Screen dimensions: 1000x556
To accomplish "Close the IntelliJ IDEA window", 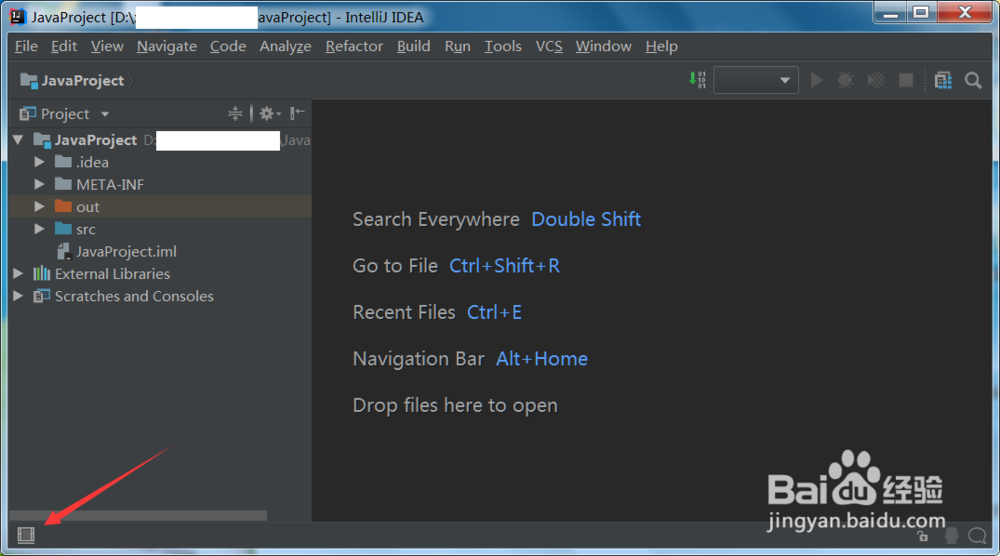I will click(965, 13).
